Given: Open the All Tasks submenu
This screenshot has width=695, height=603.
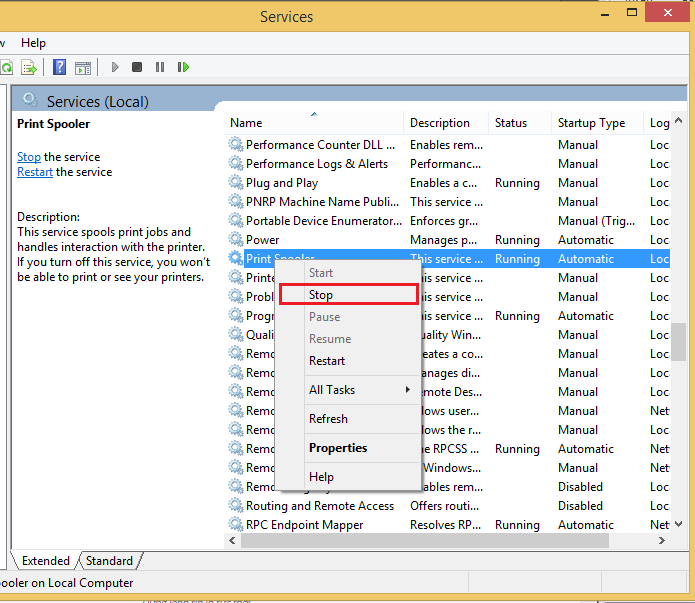Looking at the screenshot, I should coord(348,390).
